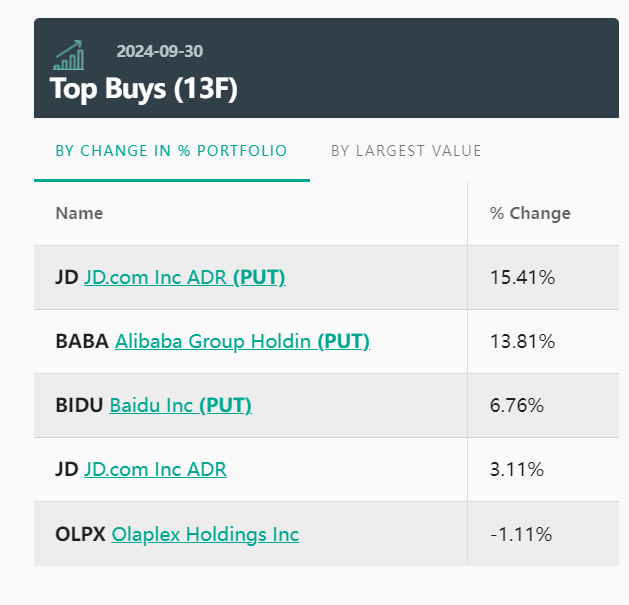Click the OLPX ticker symbol
The height and width of the screenshot is (605, 629).
[80, 534]
